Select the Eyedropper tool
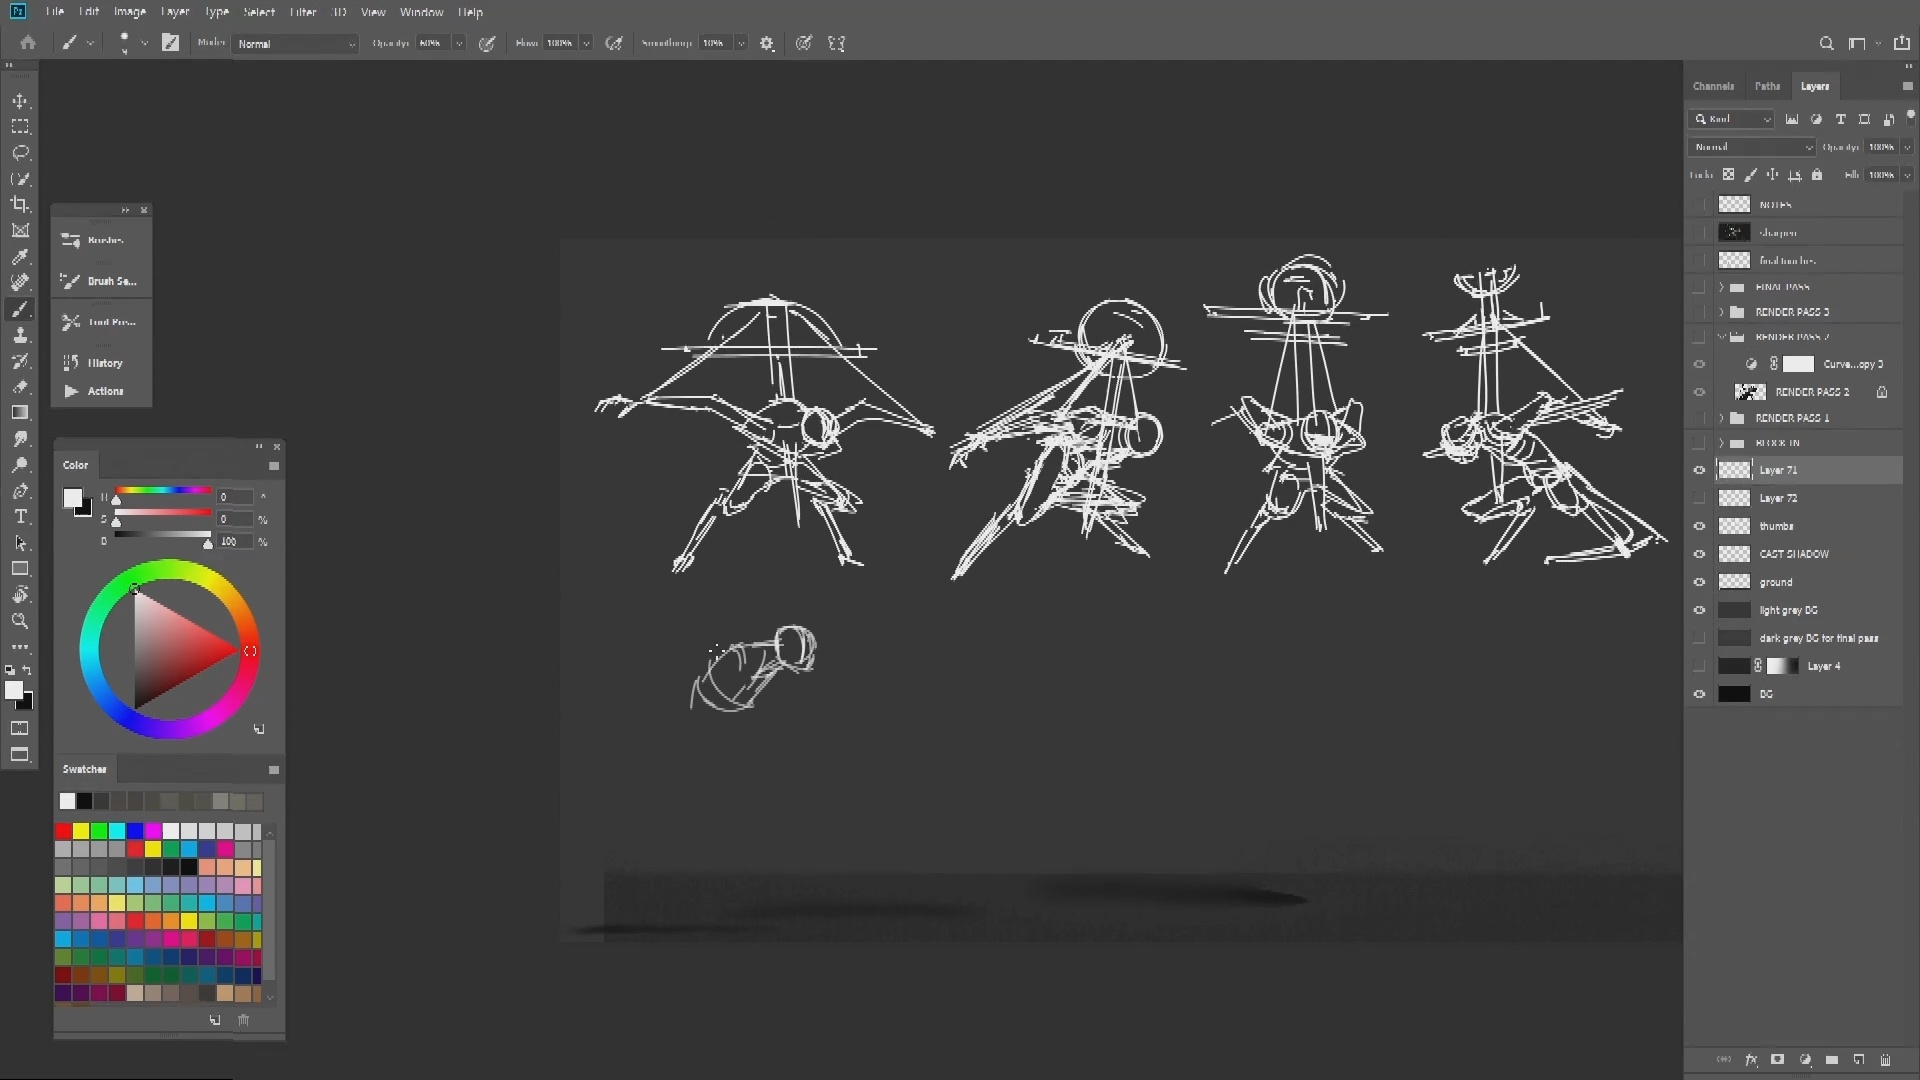1920x1080 pixels. click(x=20, y=257)
